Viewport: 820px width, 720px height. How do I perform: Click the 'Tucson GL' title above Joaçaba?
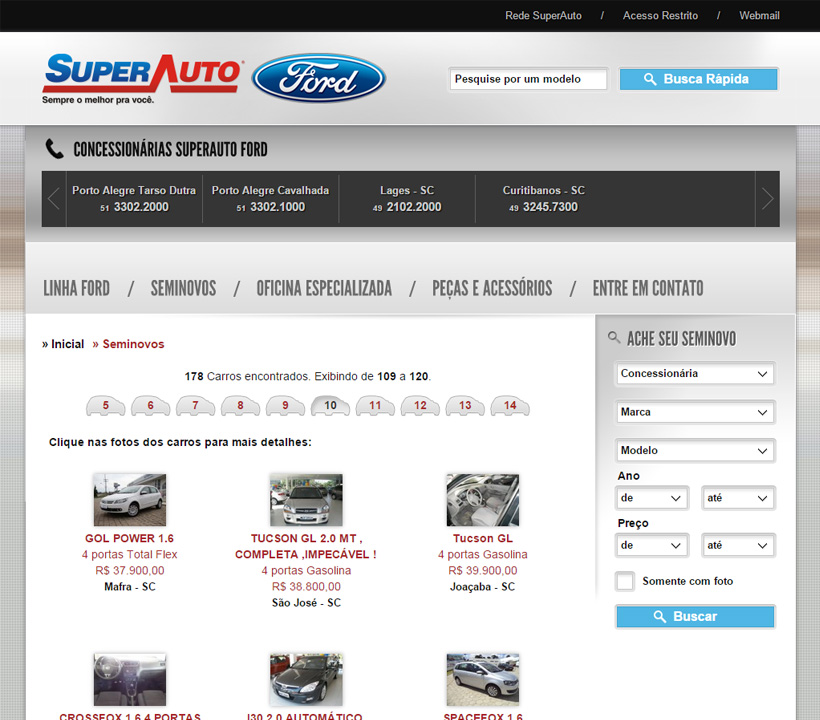(483, 539)
